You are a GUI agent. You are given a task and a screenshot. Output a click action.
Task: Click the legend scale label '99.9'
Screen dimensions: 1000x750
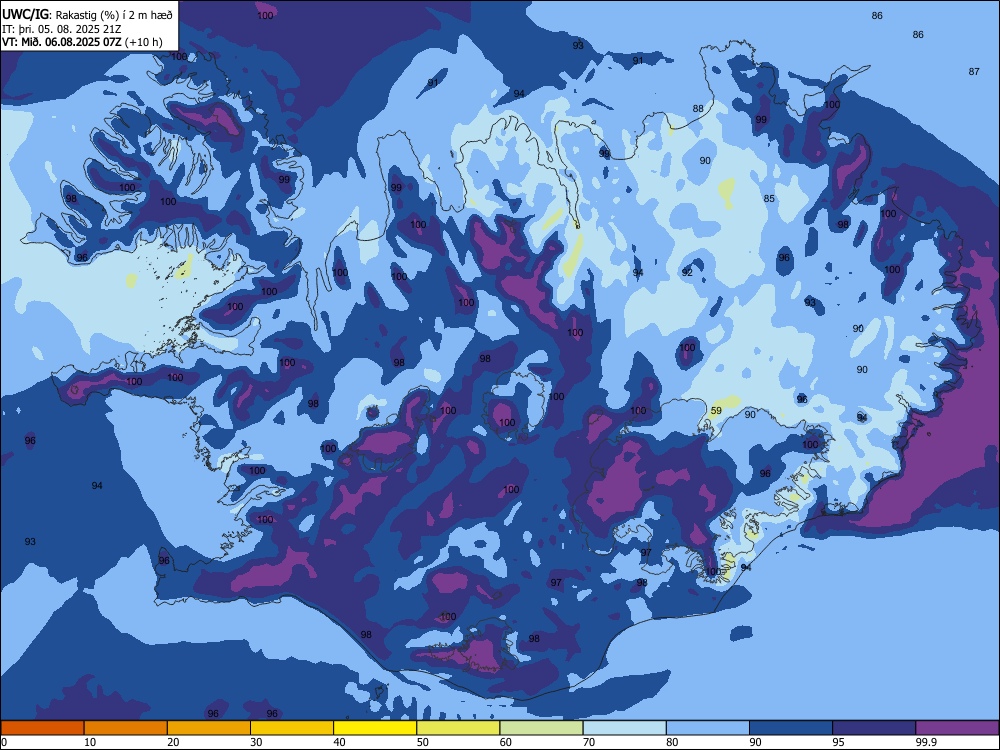[925, 742]
